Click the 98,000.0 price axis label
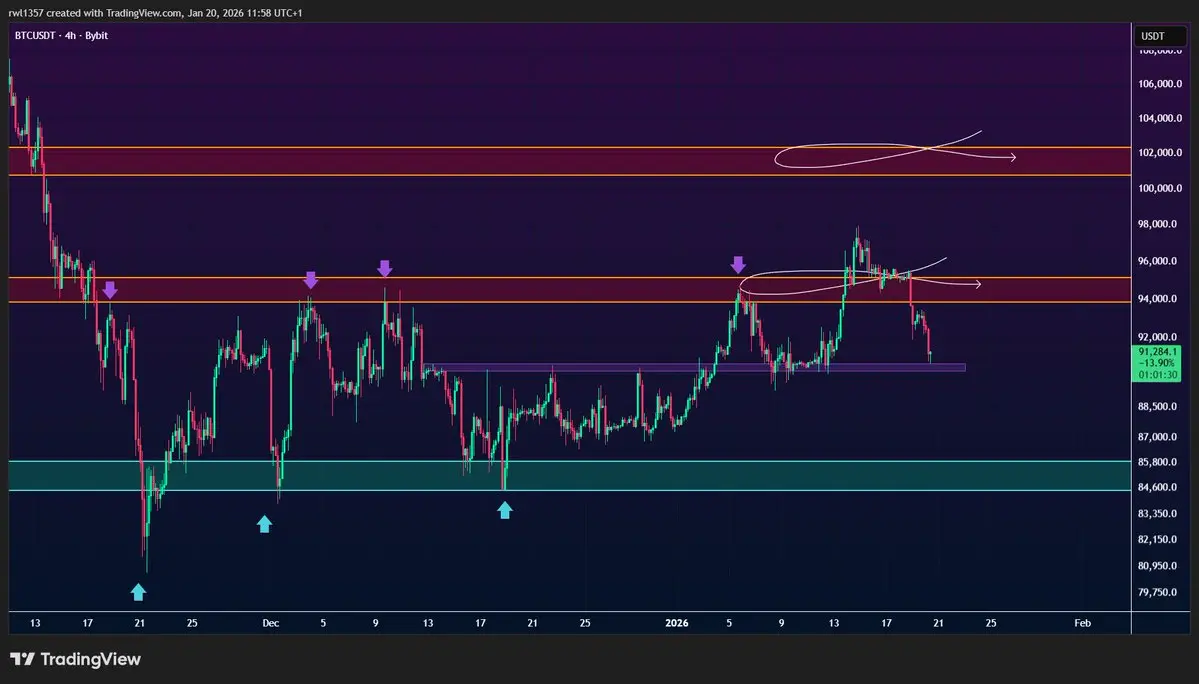Screen dimensions: 1199x684 (x=1160, y=225)
